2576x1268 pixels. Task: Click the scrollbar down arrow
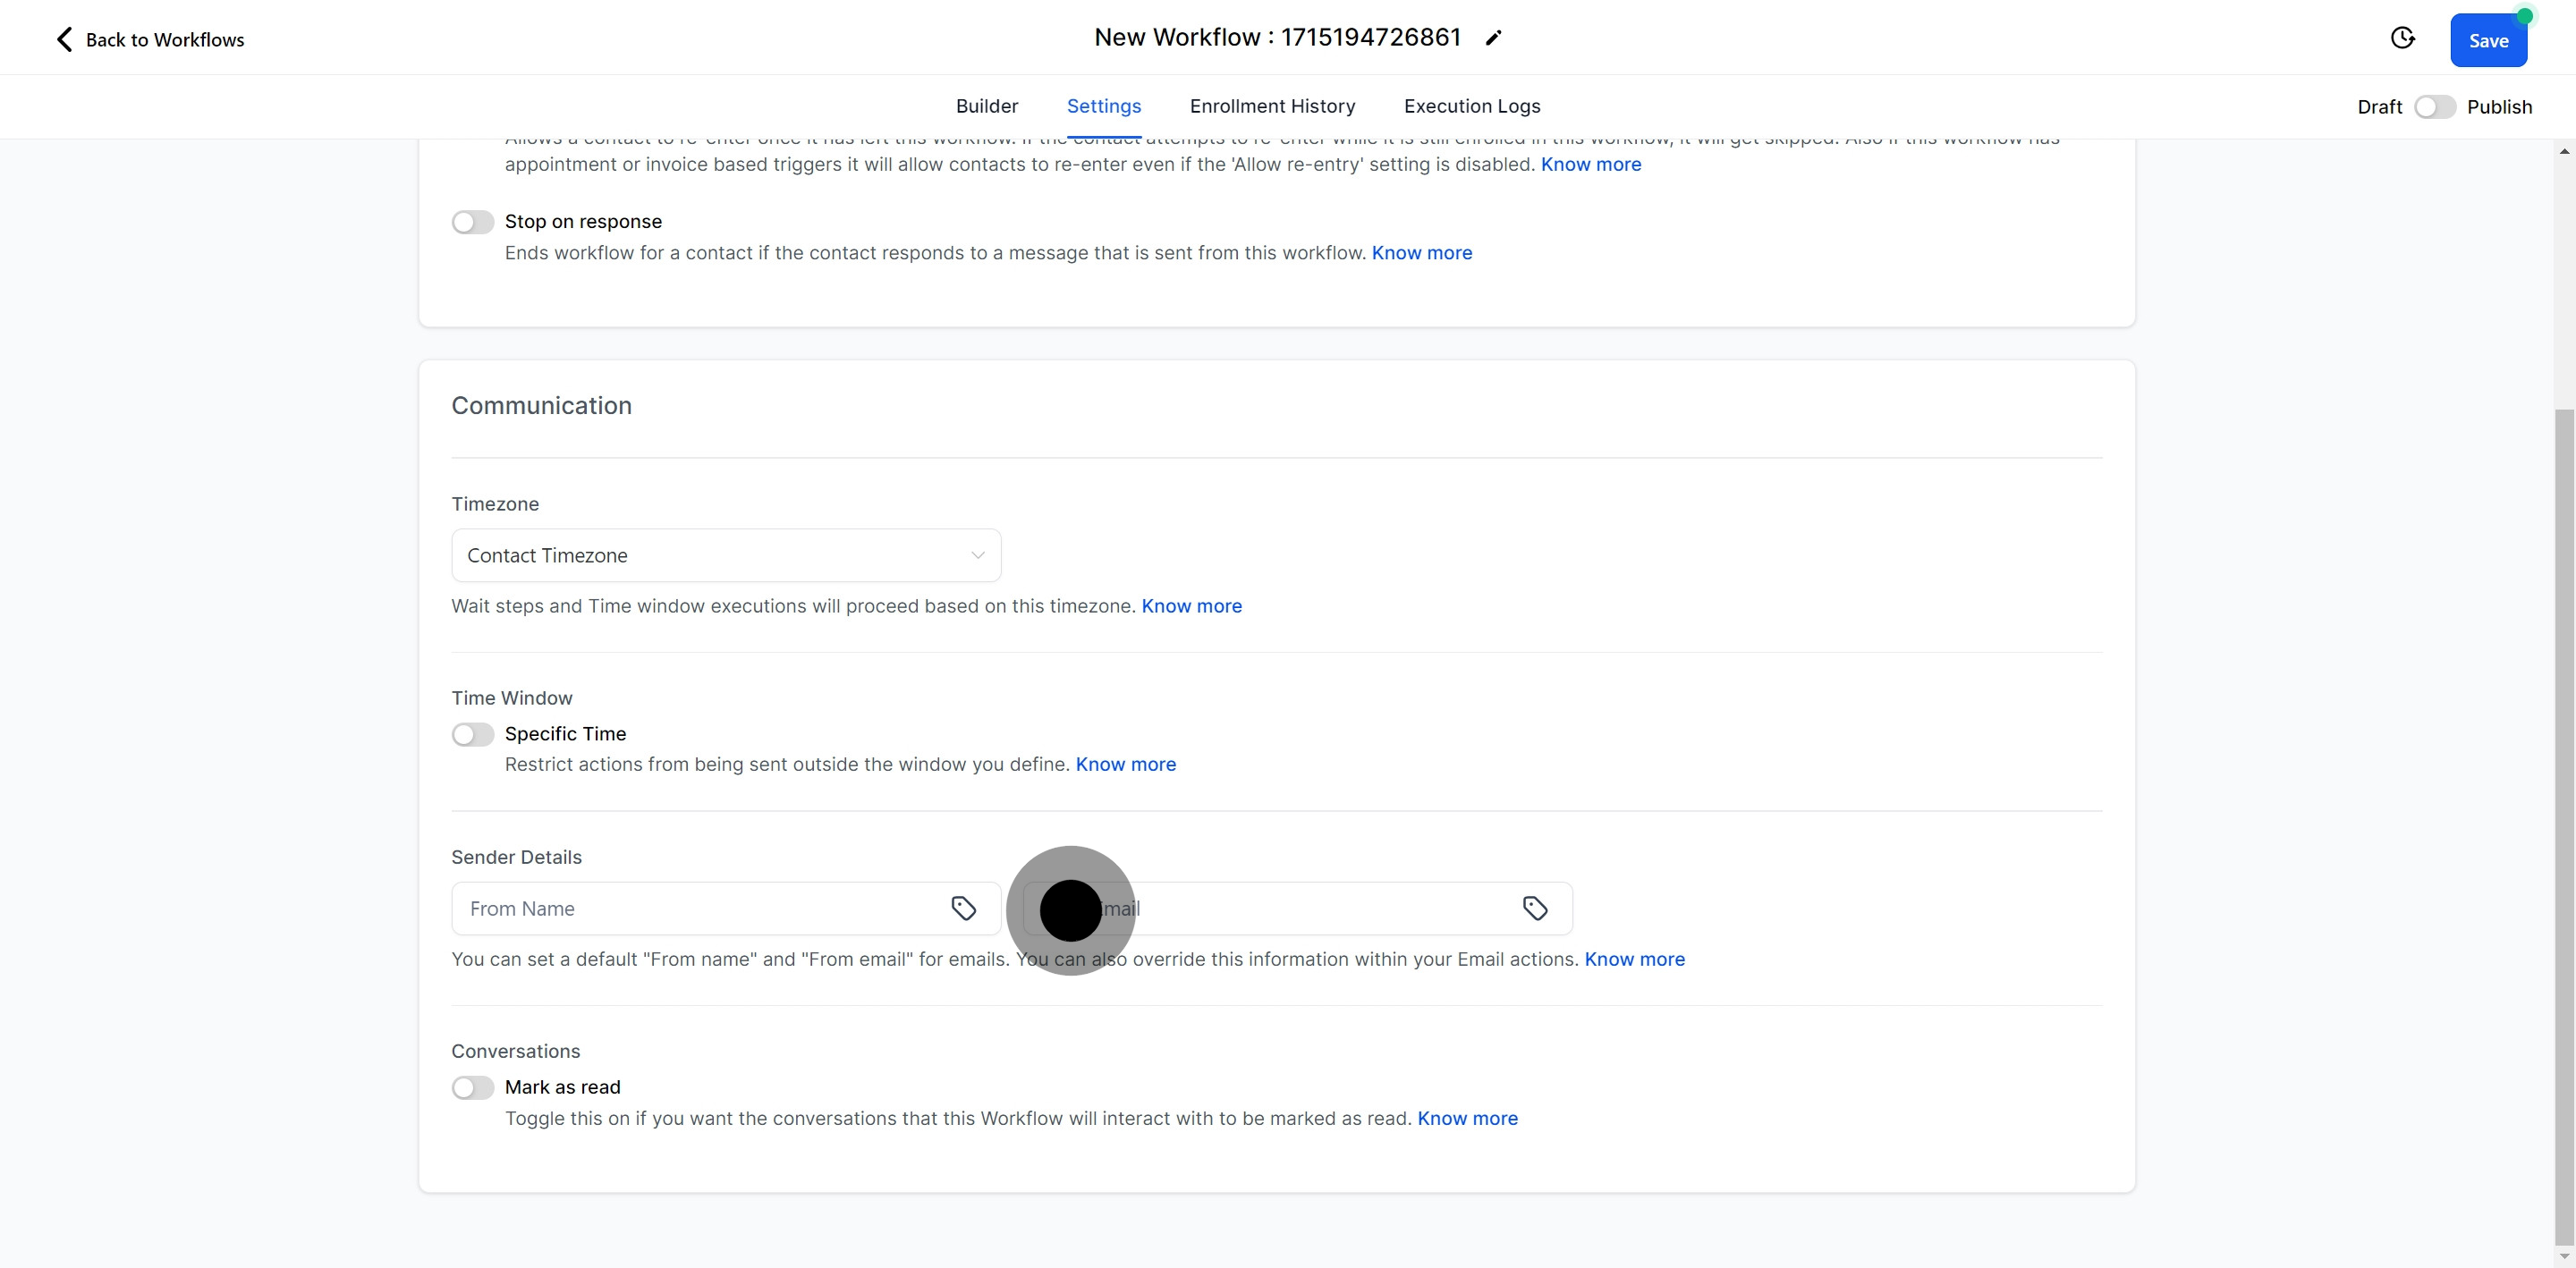(x=2564, y=1256)
